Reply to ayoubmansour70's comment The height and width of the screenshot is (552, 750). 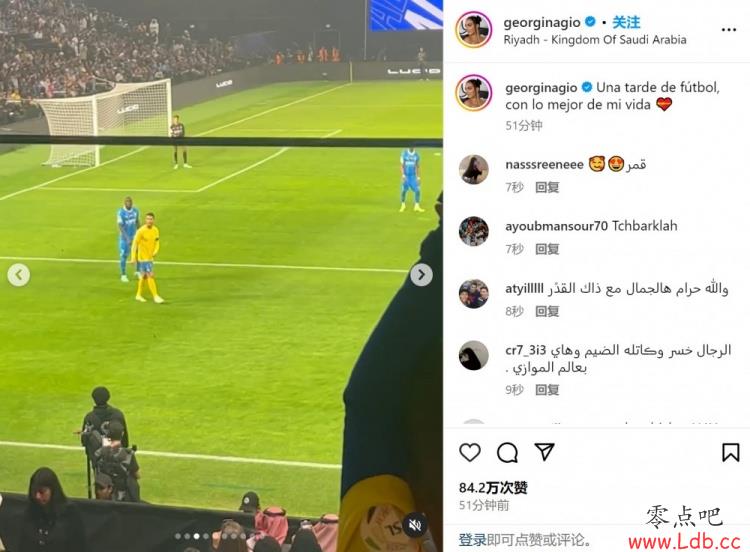point(547,249)
